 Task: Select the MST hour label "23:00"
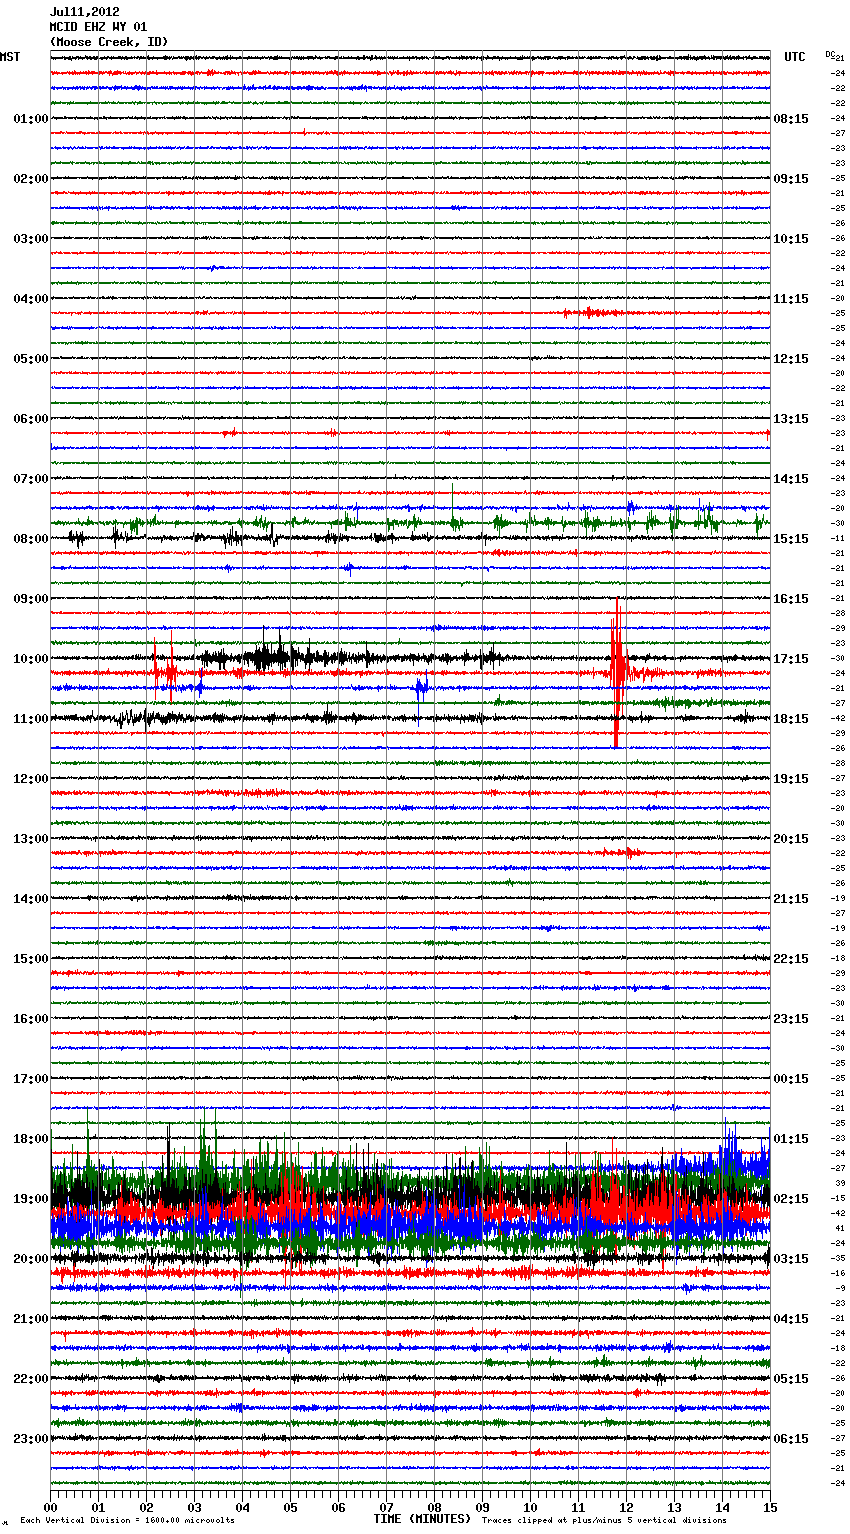(31, 1439)
